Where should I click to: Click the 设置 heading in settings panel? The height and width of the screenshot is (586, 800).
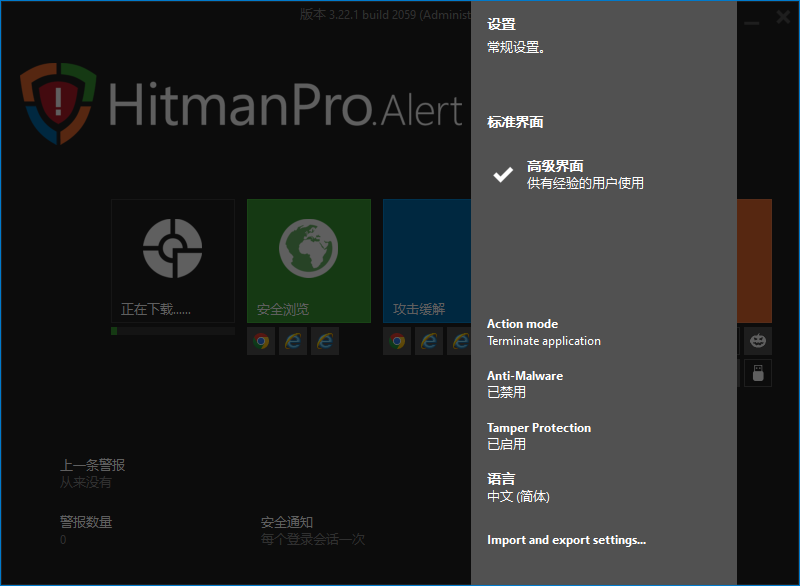(x=502, y=24)
